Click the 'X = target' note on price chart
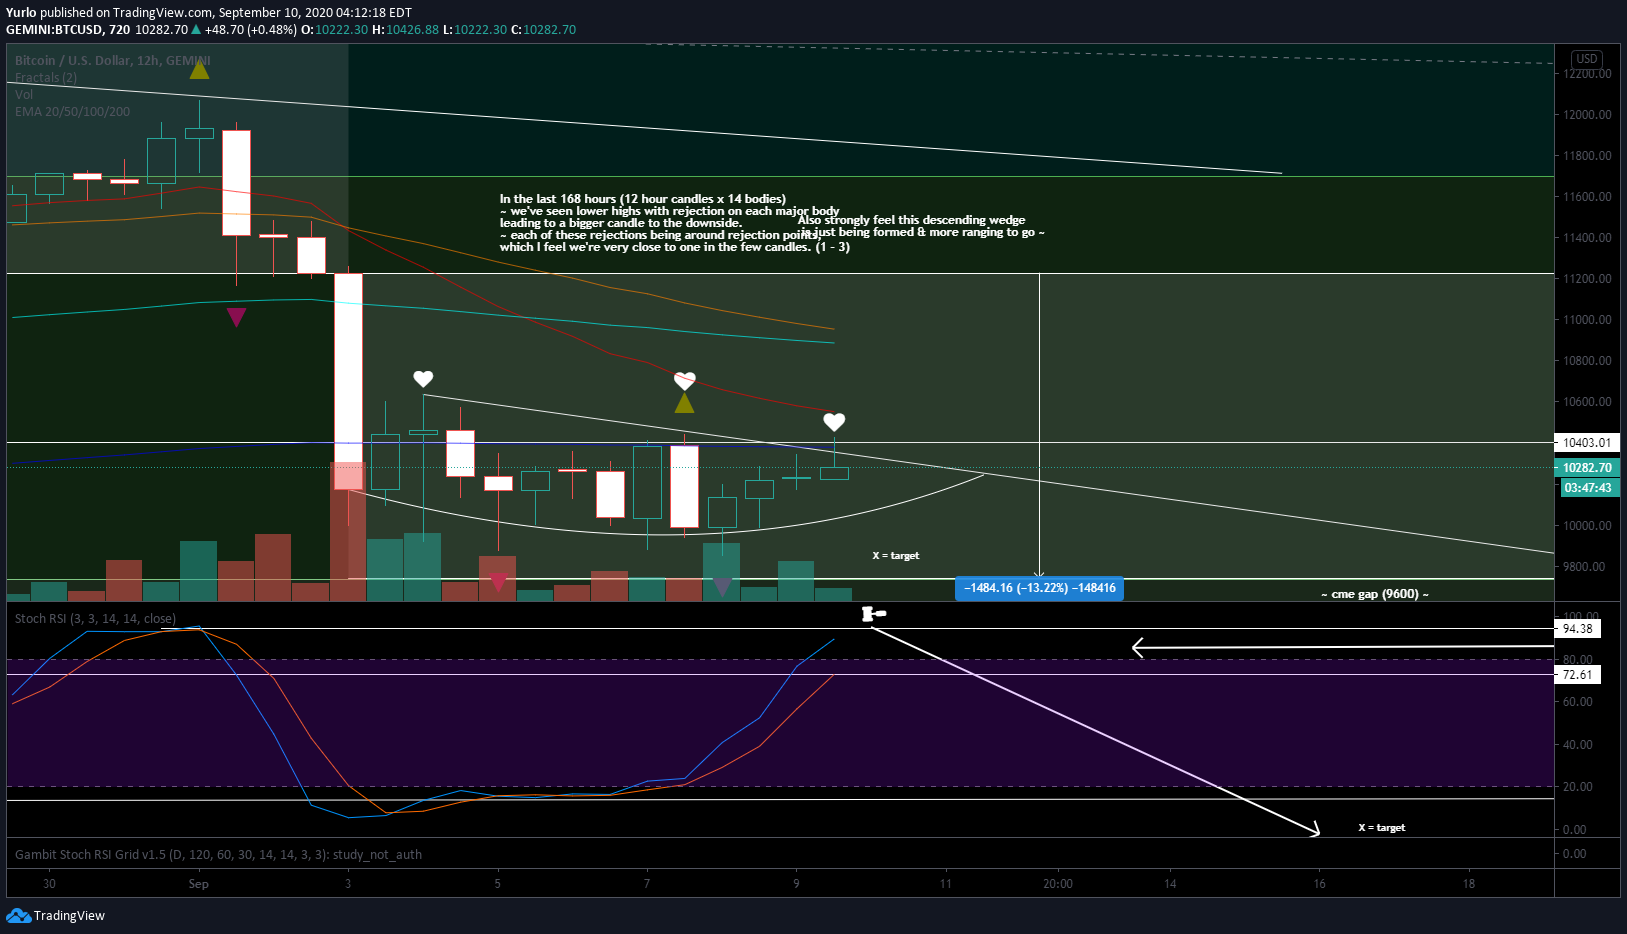 pos(896,556)
